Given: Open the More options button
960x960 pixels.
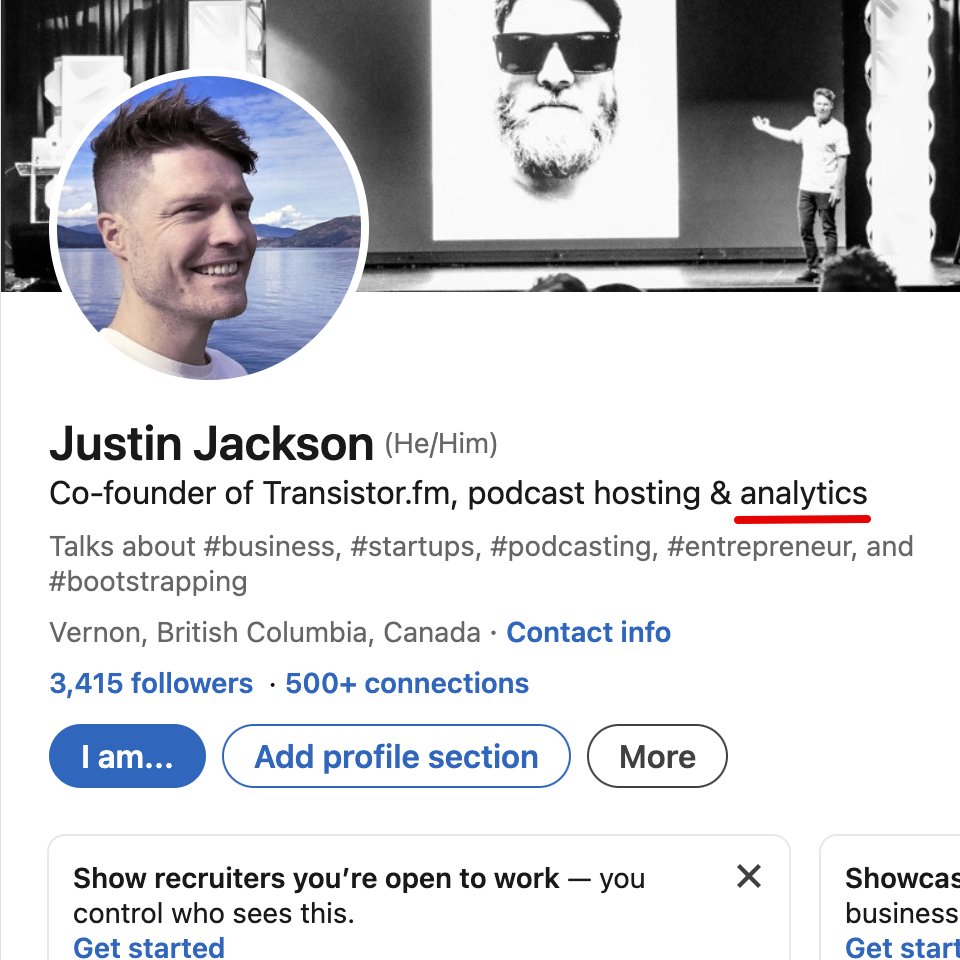Looking at the screenshot, I should click(657, 757).
